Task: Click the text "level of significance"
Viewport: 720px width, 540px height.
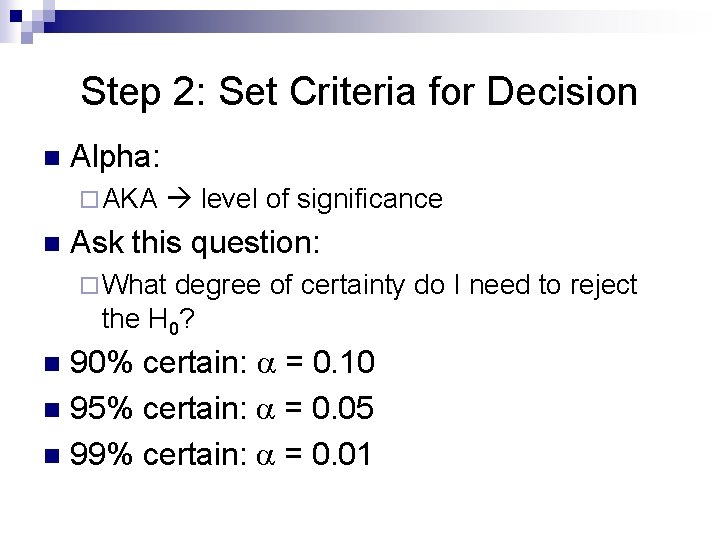Action: 321,199
